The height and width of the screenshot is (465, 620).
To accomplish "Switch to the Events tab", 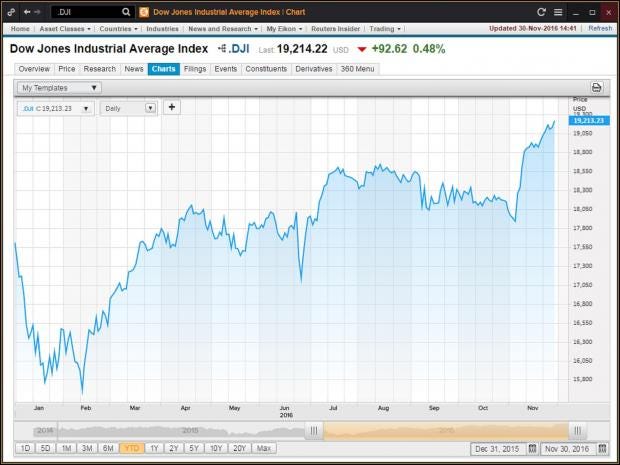I will pos(225,69).
